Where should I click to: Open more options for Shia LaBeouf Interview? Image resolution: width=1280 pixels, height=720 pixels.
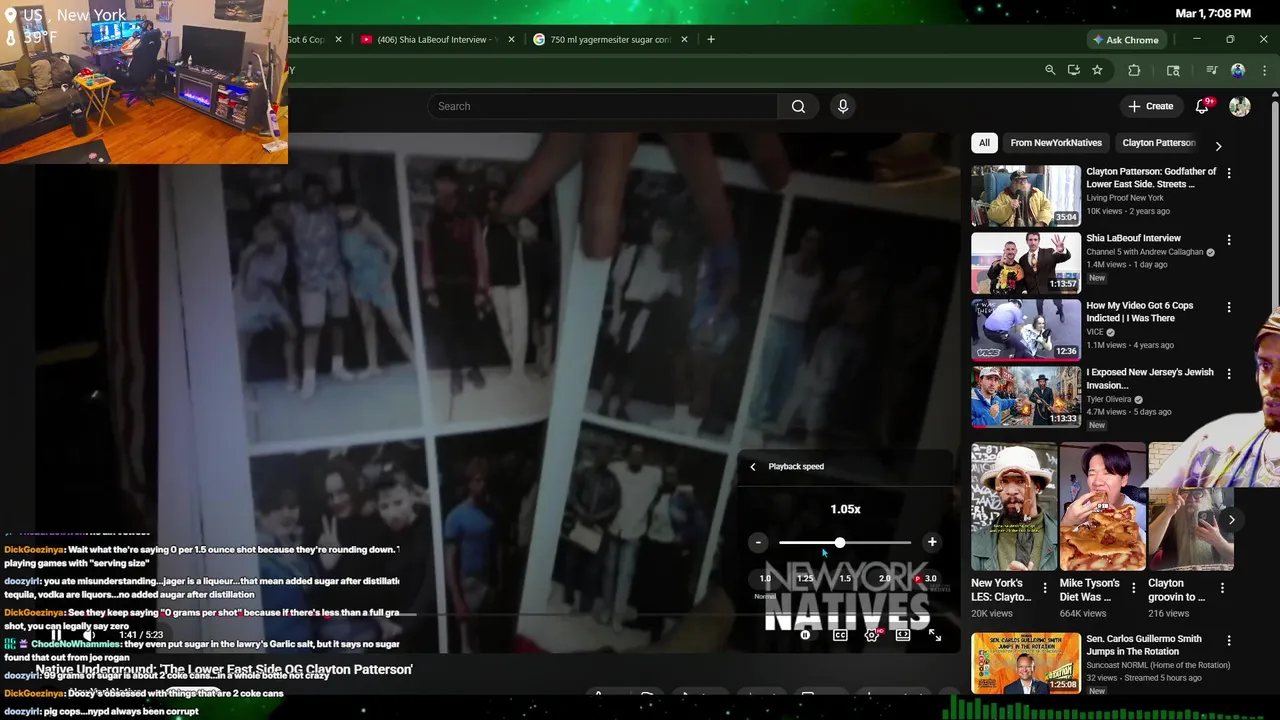click(1229, 240)
